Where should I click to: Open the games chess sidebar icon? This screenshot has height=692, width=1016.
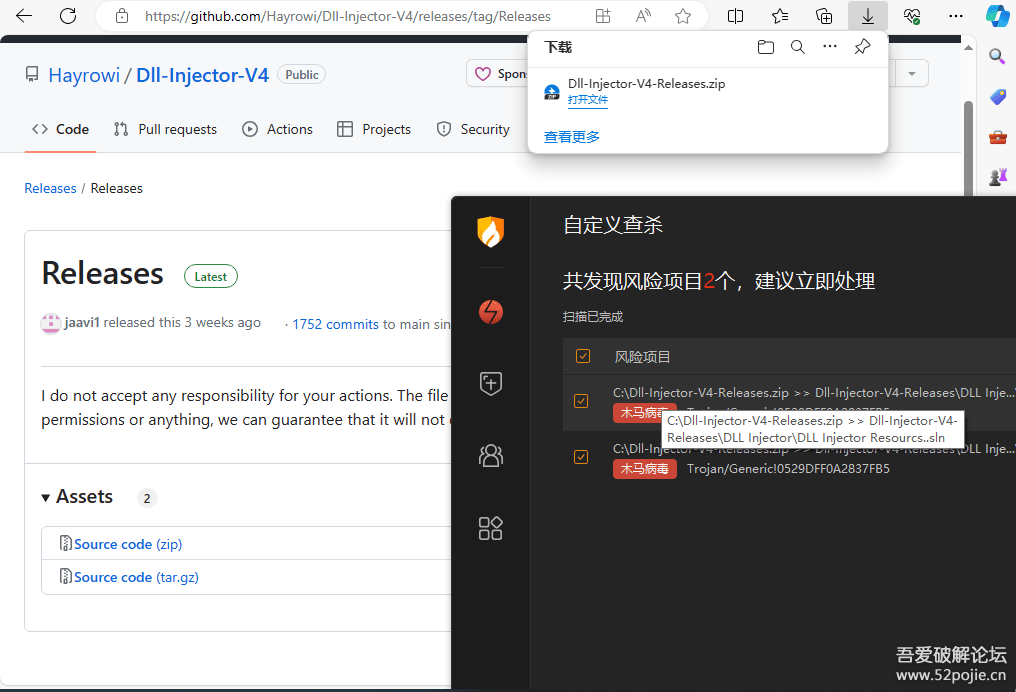[998, 176]
